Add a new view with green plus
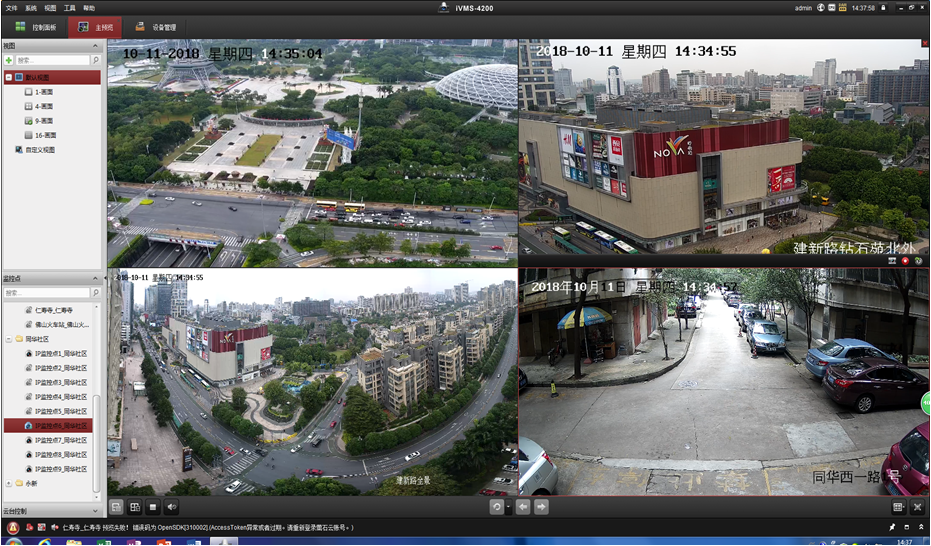The height and width of the screenshot is (546, 931). click(x=8, y=61)
